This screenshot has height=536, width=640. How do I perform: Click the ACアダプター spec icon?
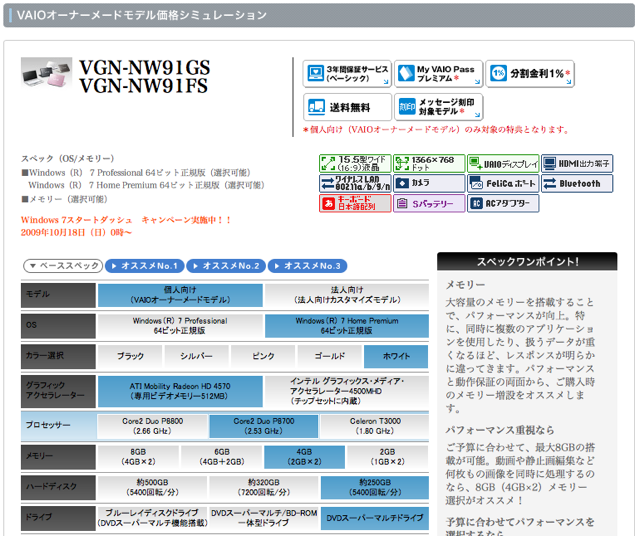(x=503, y=203)
